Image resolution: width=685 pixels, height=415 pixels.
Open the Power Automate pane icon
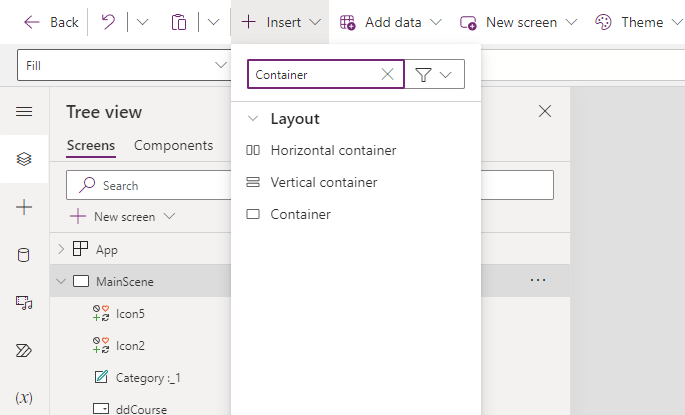[24, 350]
